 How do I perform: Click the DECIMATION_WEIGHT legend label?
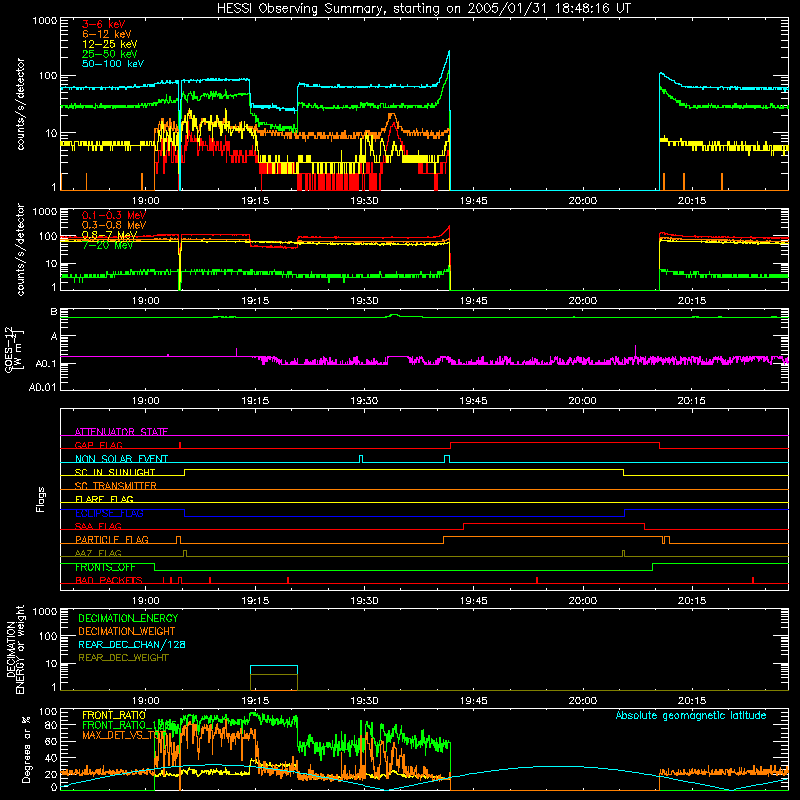(127, 631)
